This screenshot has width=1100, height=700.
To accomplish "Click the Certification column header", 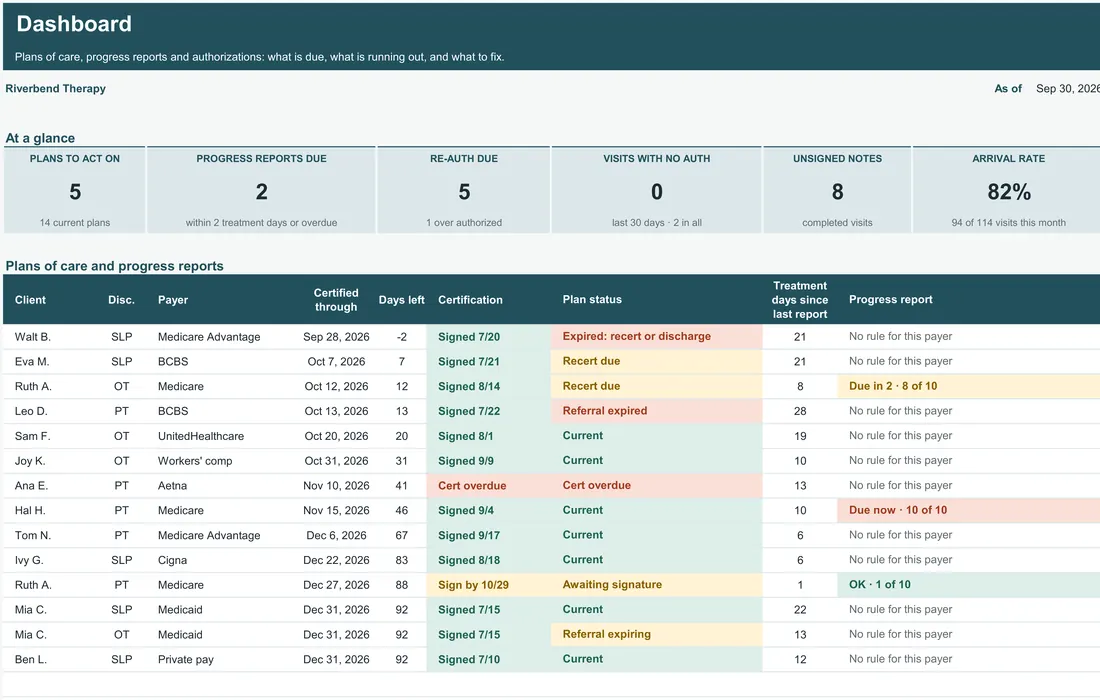I will pos(470,299).
